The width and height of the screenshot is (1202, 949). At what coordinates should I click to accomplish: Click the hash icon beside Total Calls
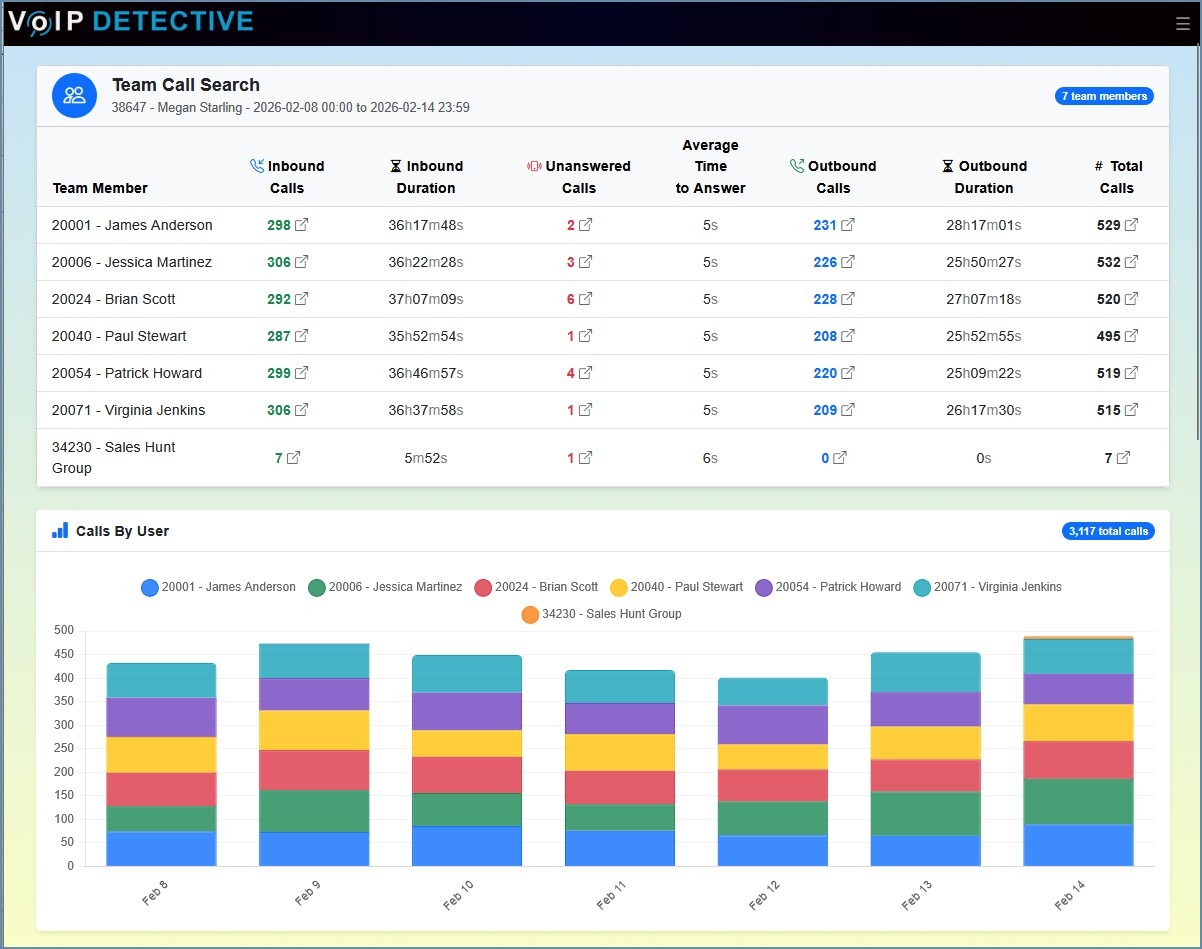point(1101,166)
